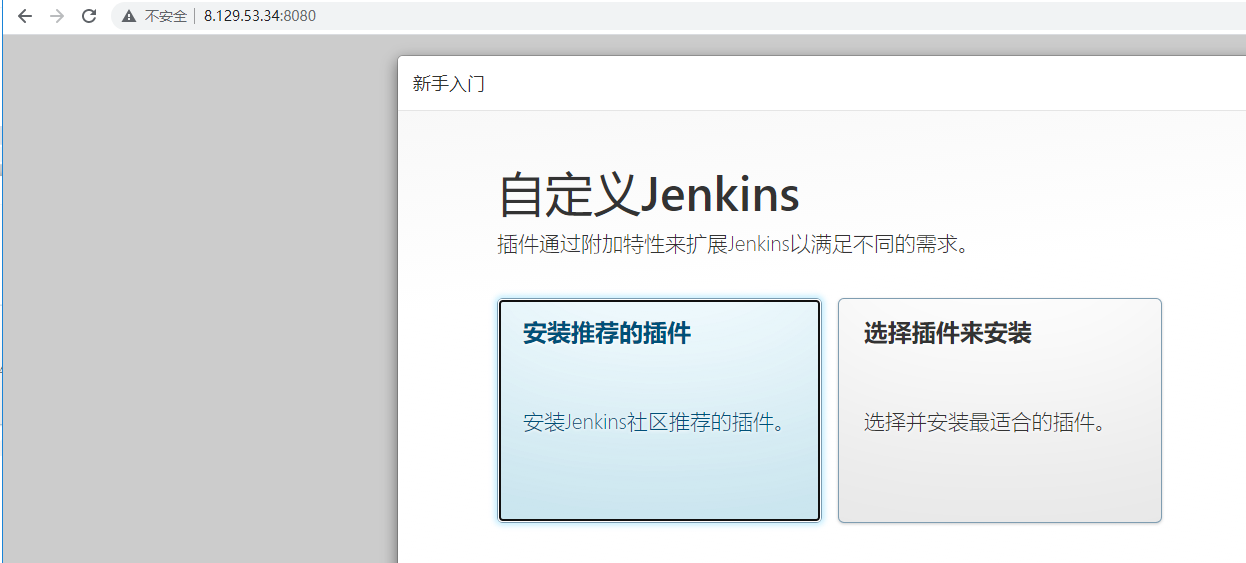Click the text 选择并安装最适合的插件。
Viewport: 1246px width, 563px height.
[986, 422]
